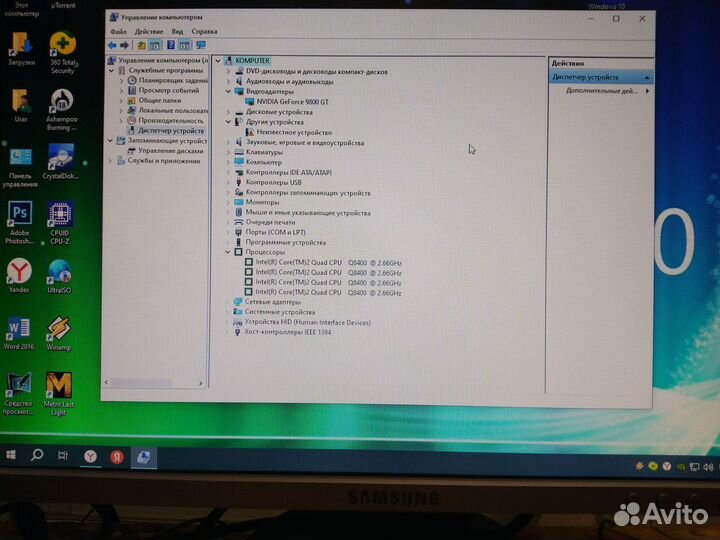
Task: Select first Intel Core2 Quad Q8400 entry
Action: 328,263
